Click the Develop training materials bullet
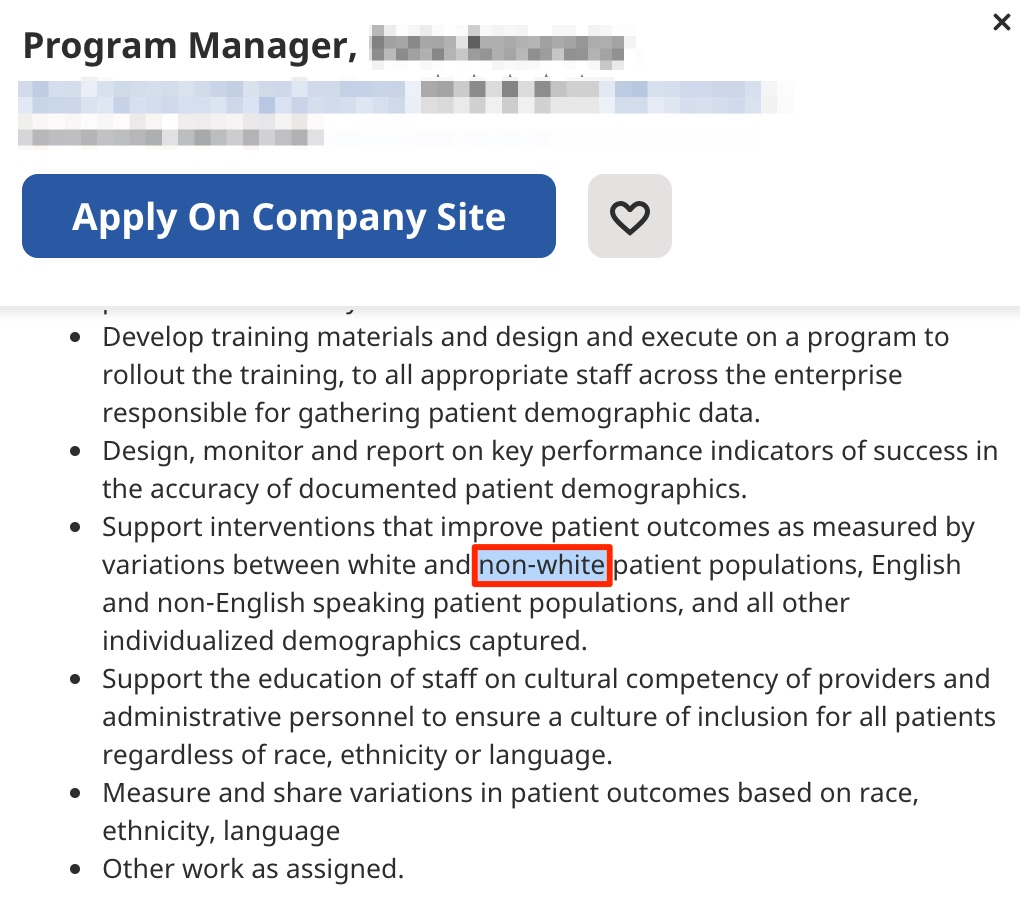The width and height of the screenshot is (1020, 906). point(526,375)
